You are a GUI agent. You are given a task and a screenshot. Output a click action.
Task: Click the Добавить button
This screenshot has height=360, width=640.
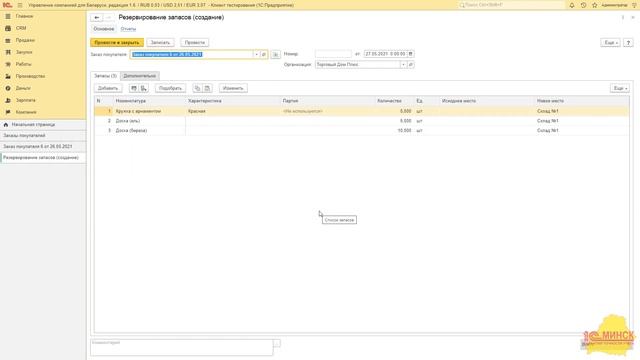coord(108,88)
